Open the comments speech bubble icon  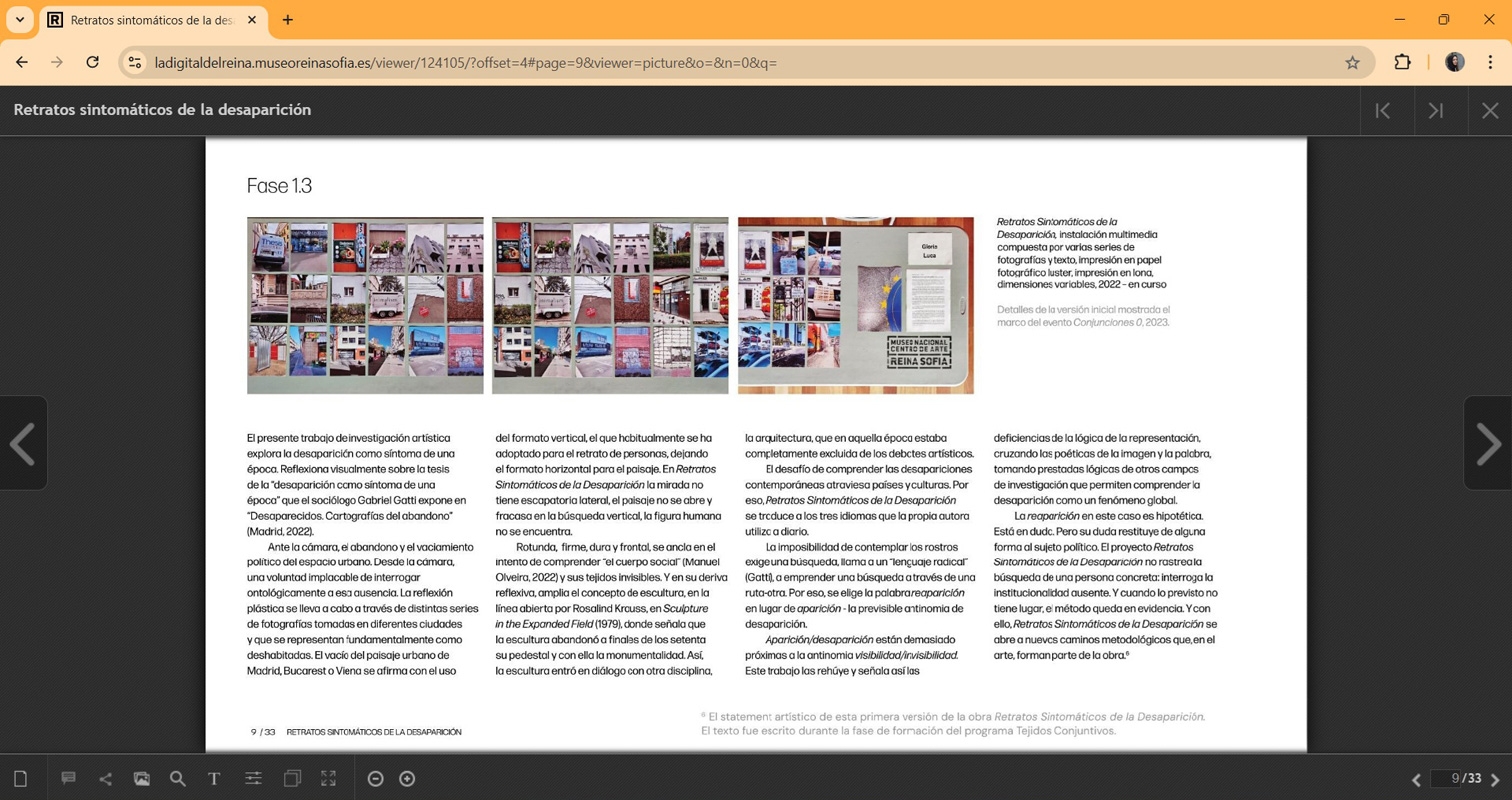point(69,778)
